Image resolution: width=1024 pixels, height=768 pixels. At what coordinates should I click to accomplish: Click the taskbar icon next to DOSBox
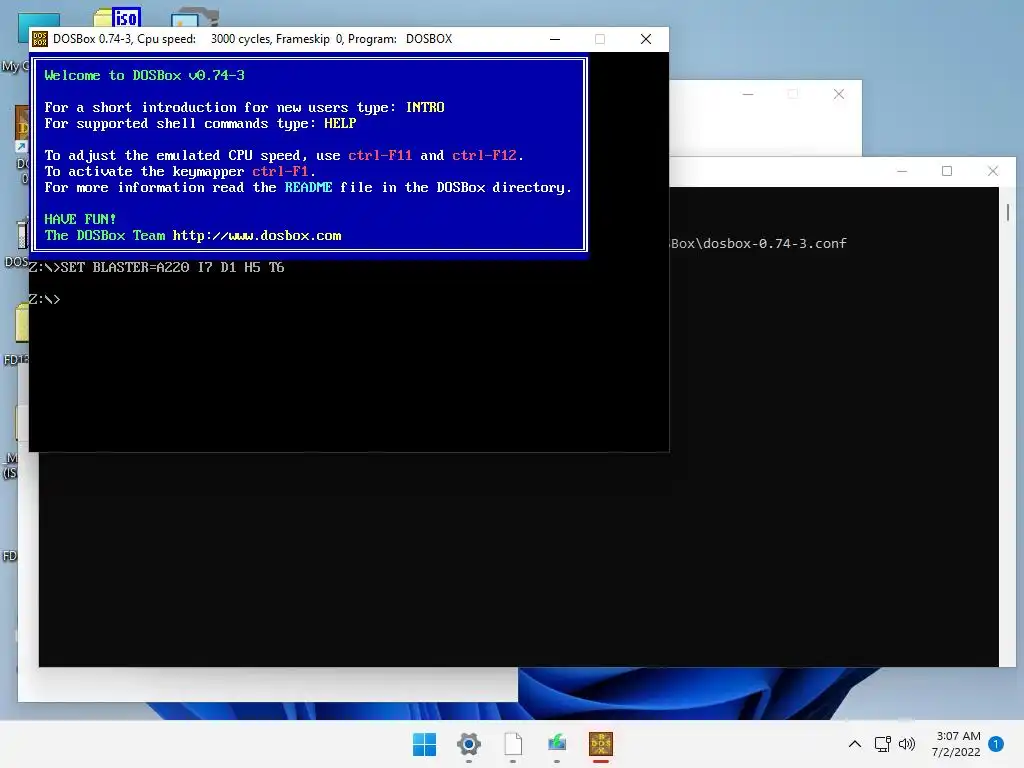557,744
